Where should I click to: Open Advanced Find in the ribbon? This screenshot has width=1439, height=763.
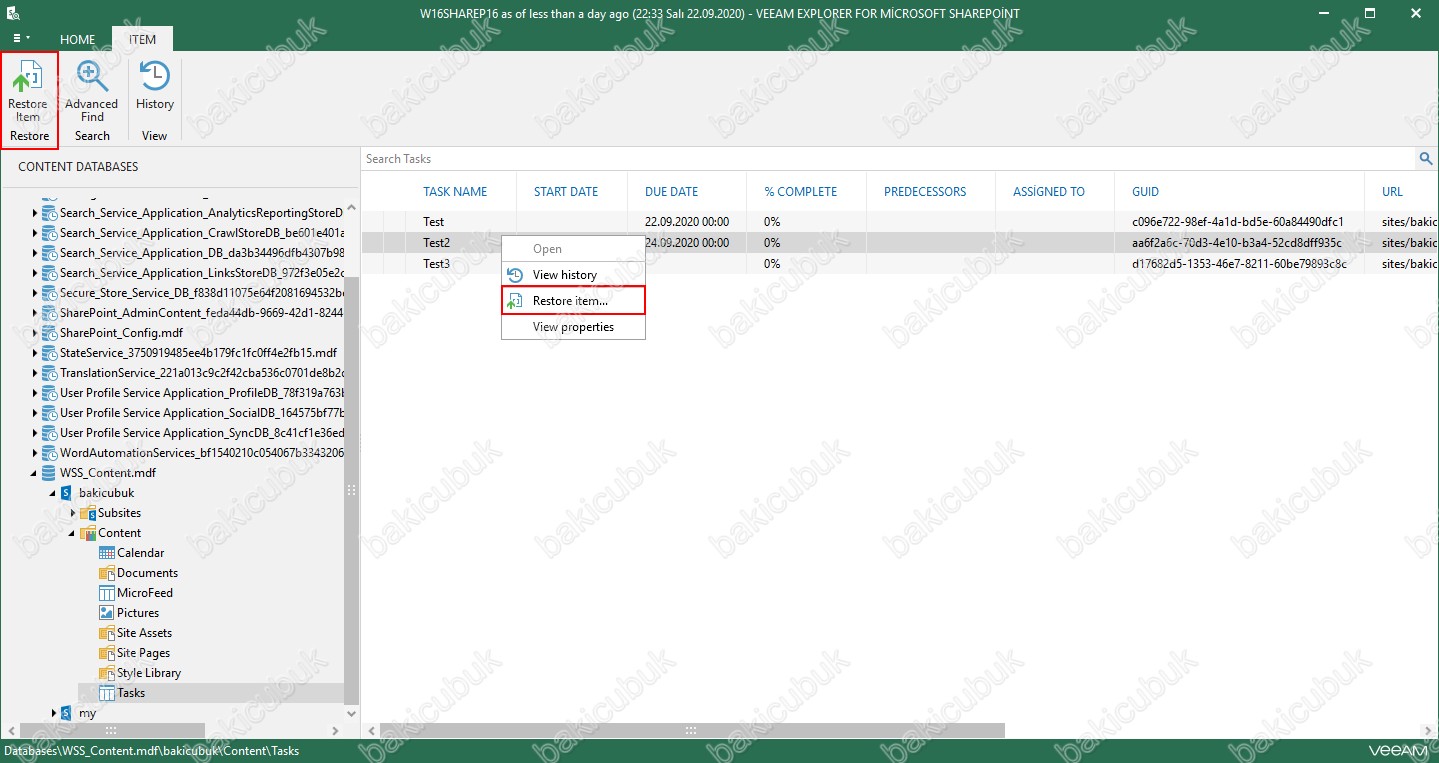[x=92, y=91]
